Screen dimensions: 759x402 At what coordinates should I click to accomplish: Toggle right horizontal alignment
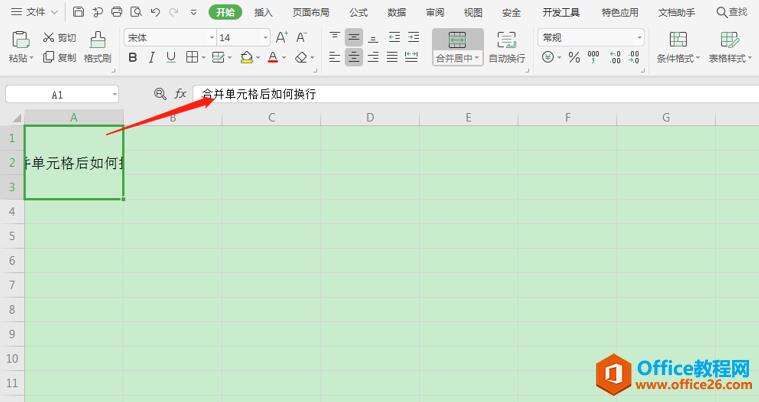pyautogui.click(x=373, y=58)
